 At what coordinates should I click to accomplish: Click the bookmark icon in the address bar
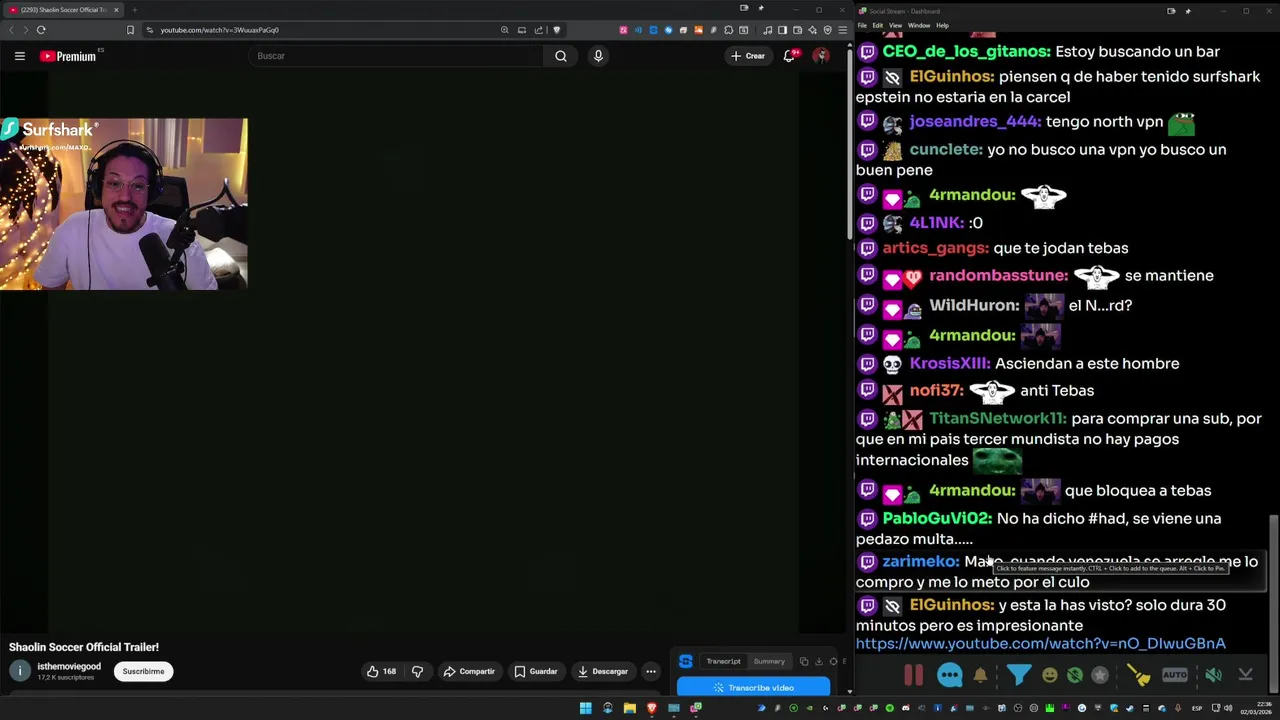tap(130, 30)
